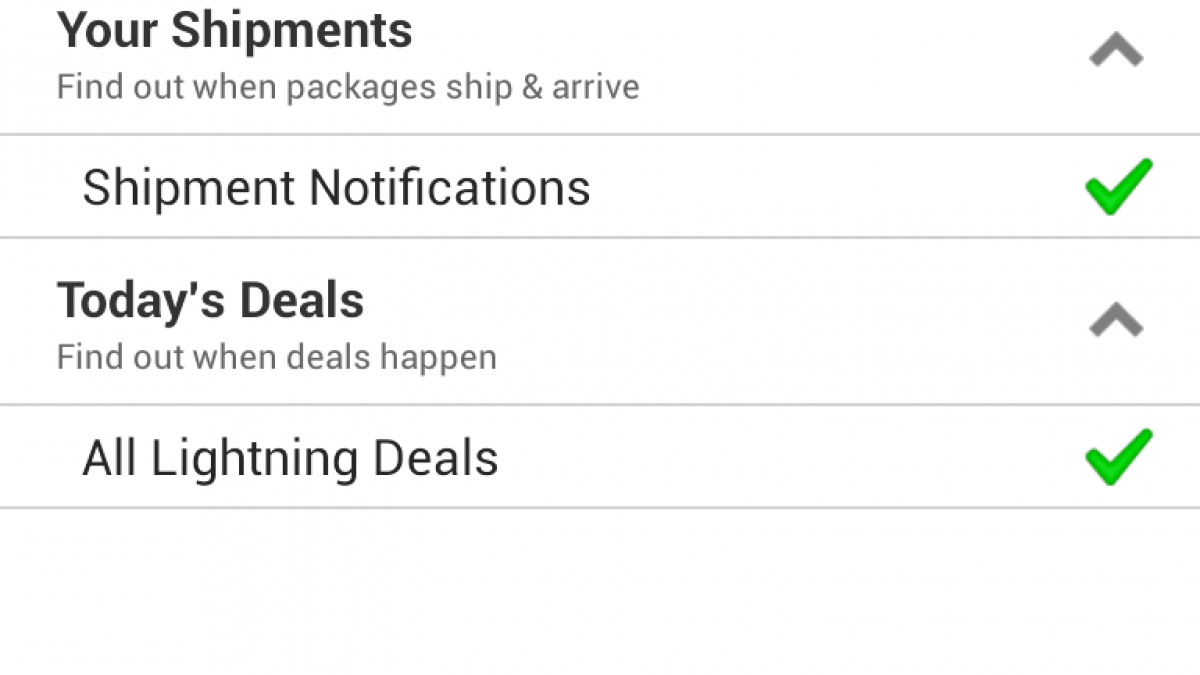This screenshot has width=1200, height=675.
Task: Hide the Shipment Notifications option row
Action: click(x=1116, y=51)
